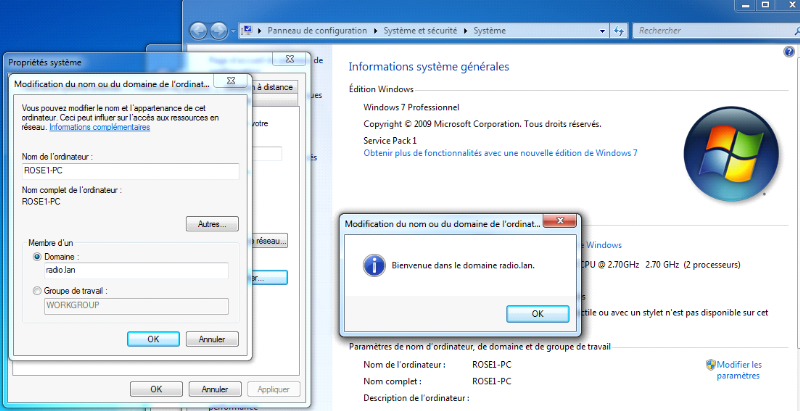This screenshot has width=800, height=411.
Task: Click the Windows 7 Professionnel text
Action: coord(411,108)
